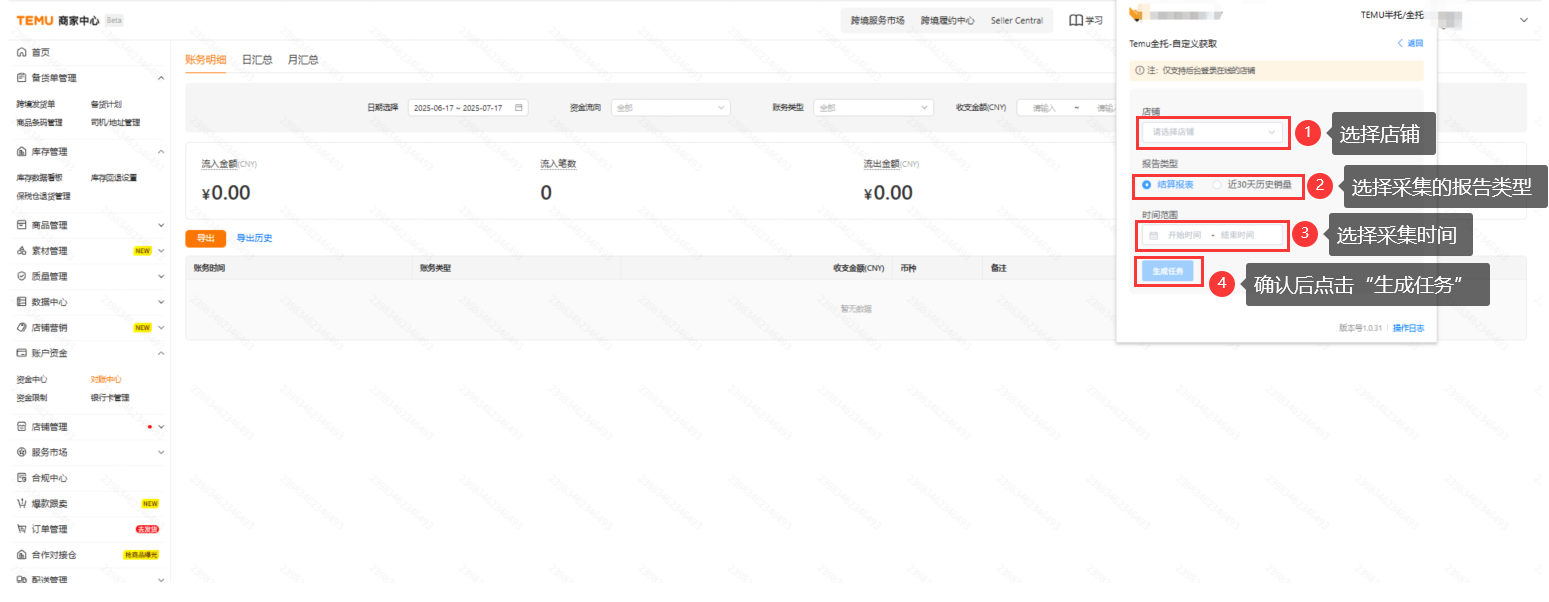Image resolution: width=1549 pixels, height=602 pixels.
Task: Click the 账务时间 column header
Action: (209, 268)
